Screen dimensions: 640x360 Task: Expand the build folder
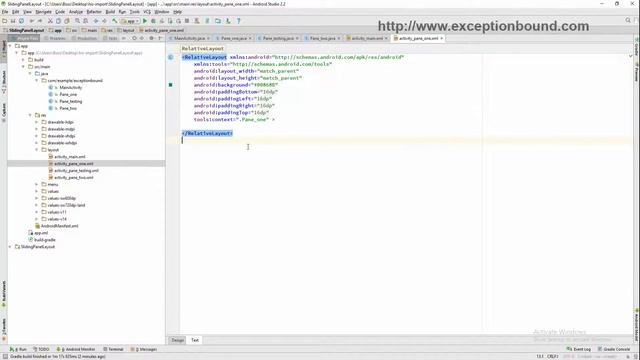[x=23, y=60]
